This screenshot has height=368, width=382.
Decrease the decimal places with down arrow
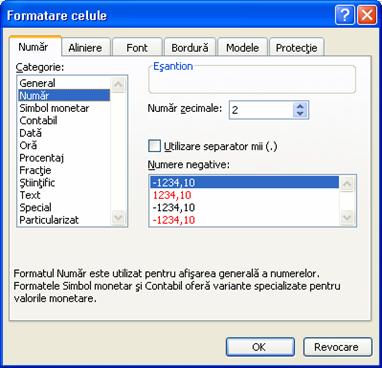[300, 114]
